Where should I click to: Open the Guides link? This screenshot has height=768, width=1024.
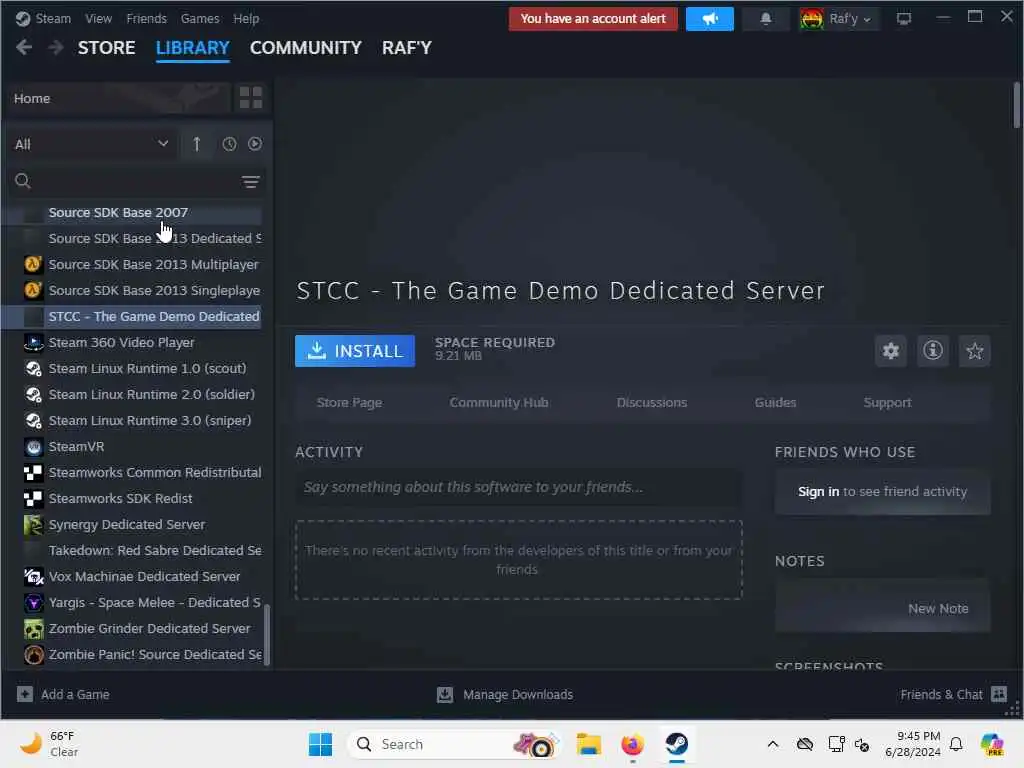(775, 402)
